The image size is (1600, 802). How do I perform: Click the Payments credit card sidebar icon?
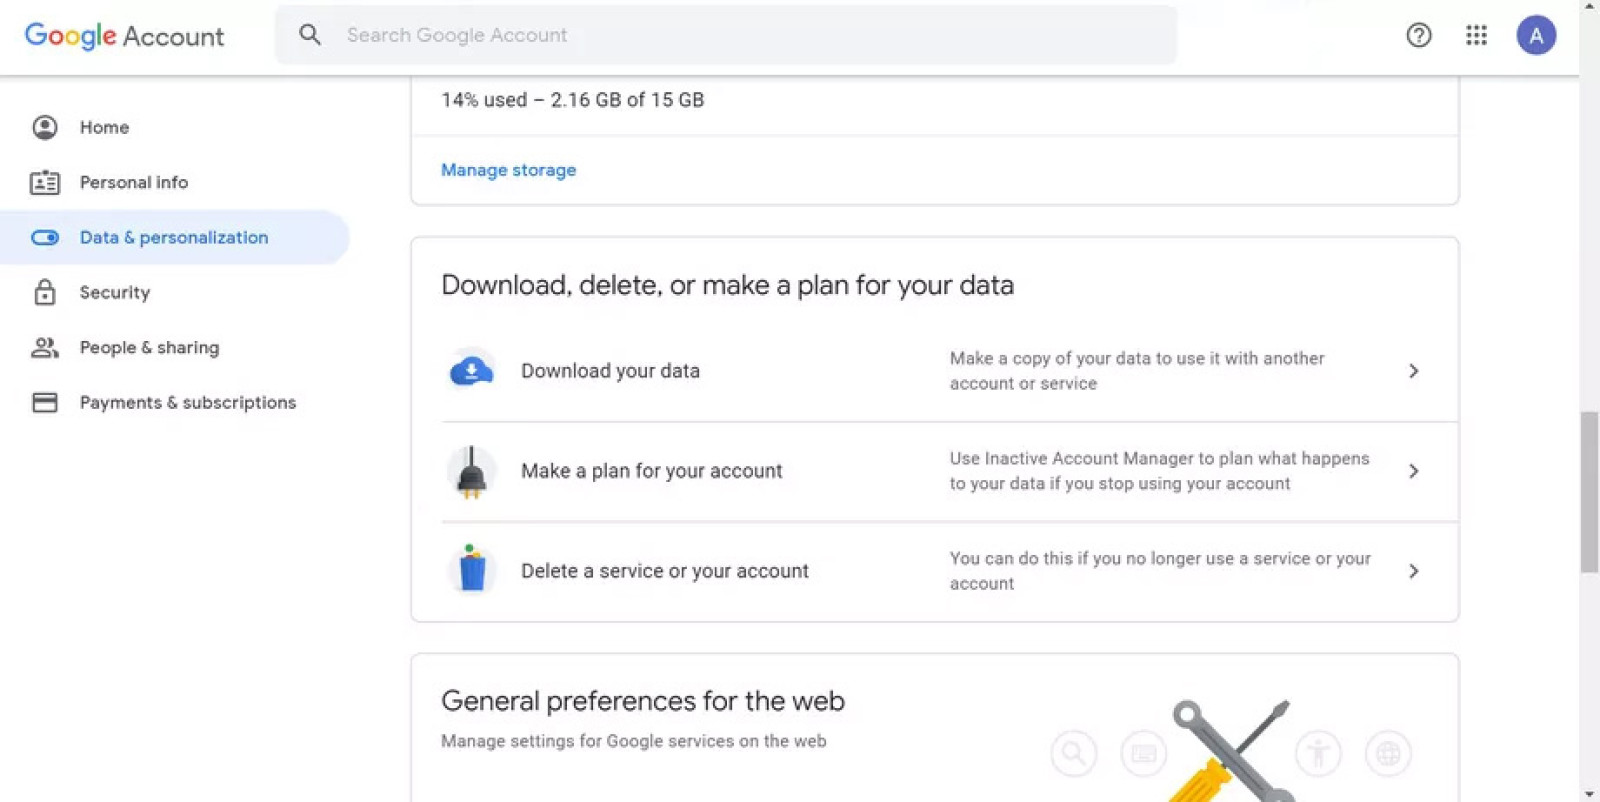(x=45, y=402)
